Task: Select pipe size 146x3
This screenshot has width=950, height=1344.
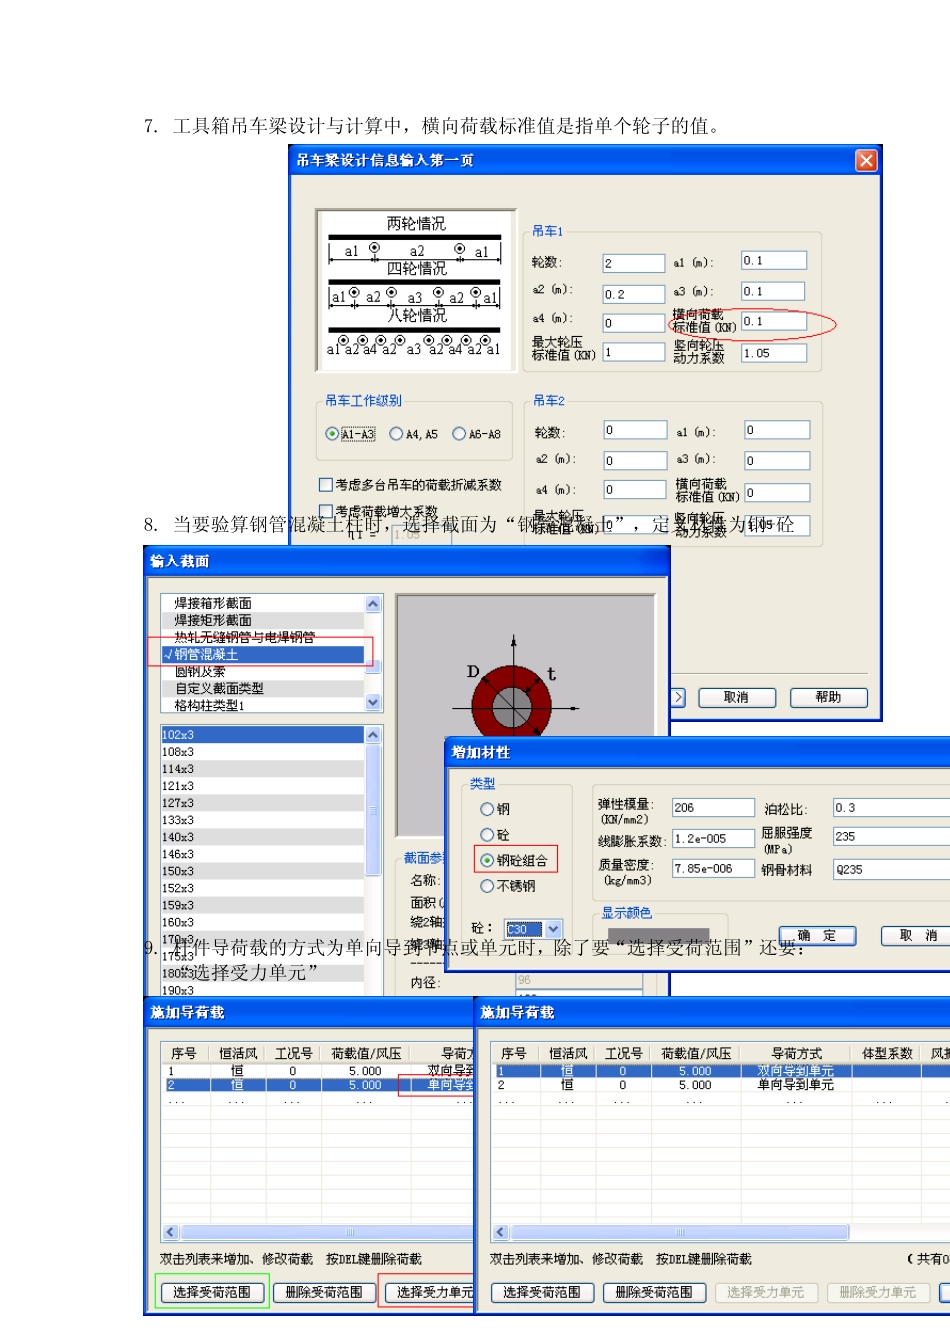Action: (262, 854)
